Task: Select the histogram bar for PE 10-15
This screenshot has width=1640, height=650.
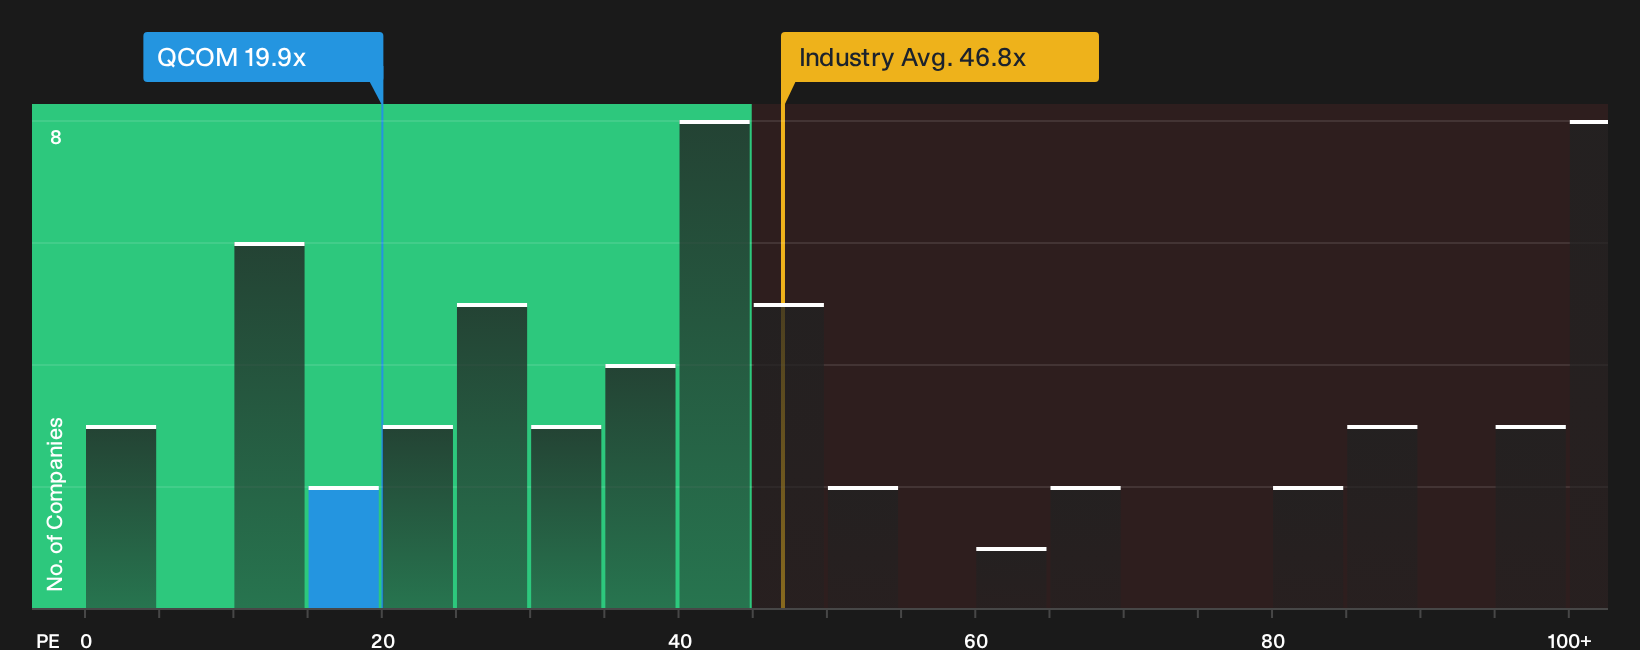Action: pos(269,426)
